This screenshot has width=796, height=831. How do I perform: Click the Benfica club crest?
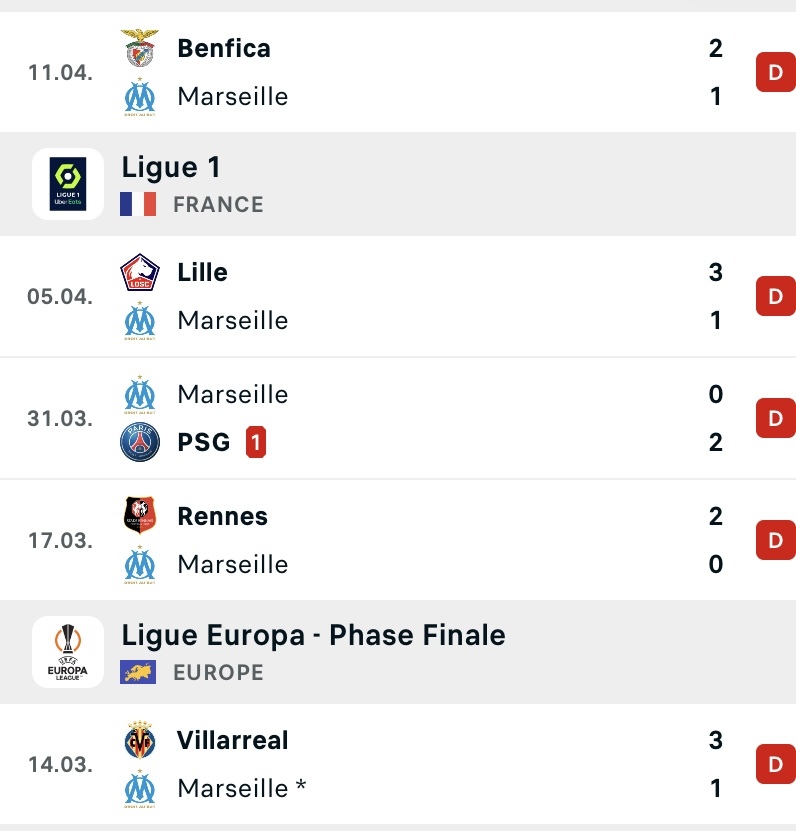(139, 48)
